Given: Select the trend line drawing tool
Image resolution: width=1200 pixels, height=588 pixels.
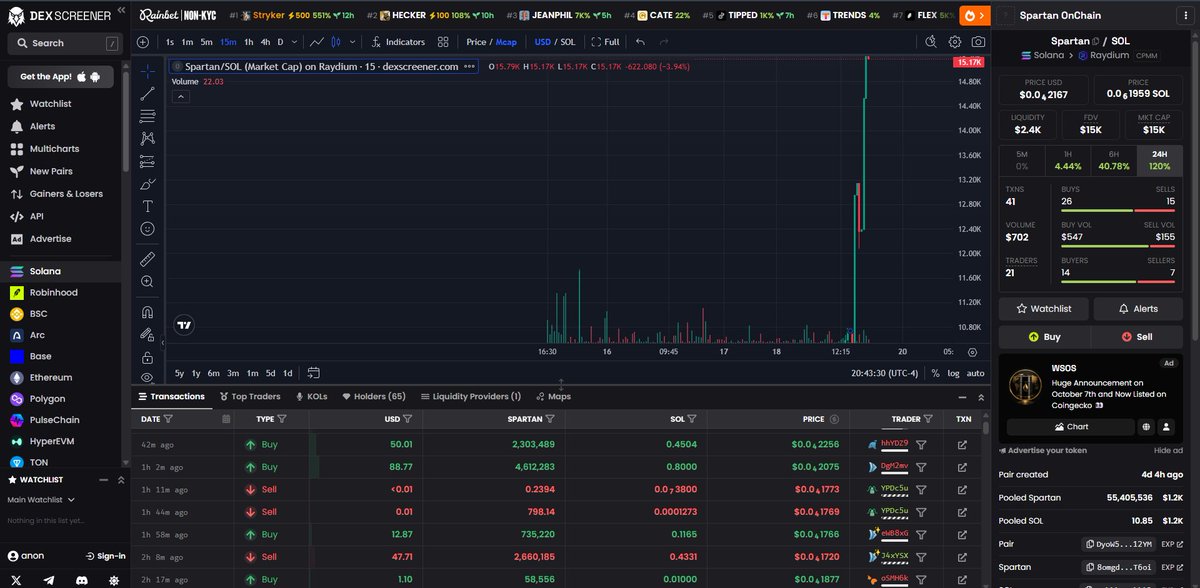Looking at the screenshot, I should pyautogui.click(x=147, y=93).
